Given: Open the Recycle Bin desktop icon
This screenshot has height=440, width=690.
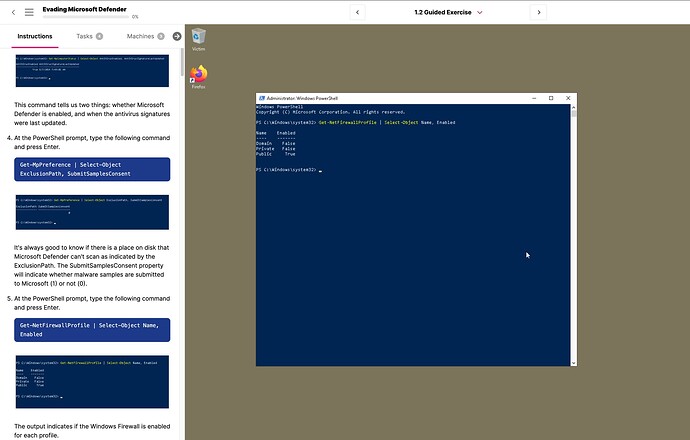Looking at the screenshot, I should click(x=198, y=40).
